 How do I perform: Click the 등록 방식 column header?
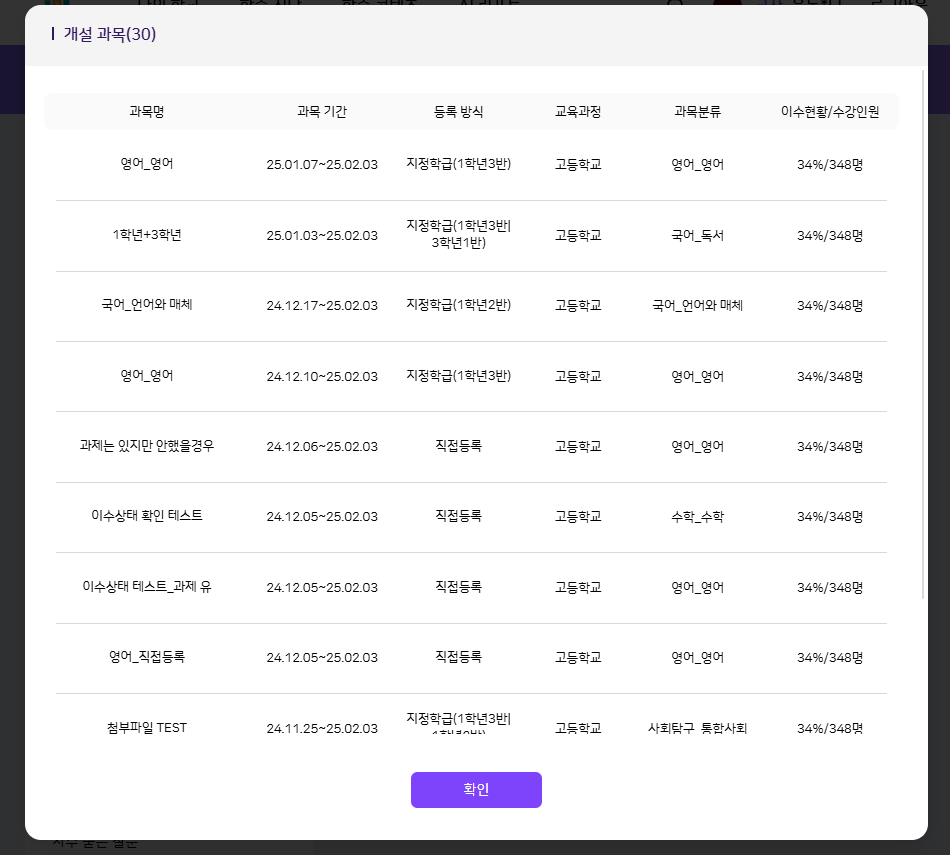458,112
